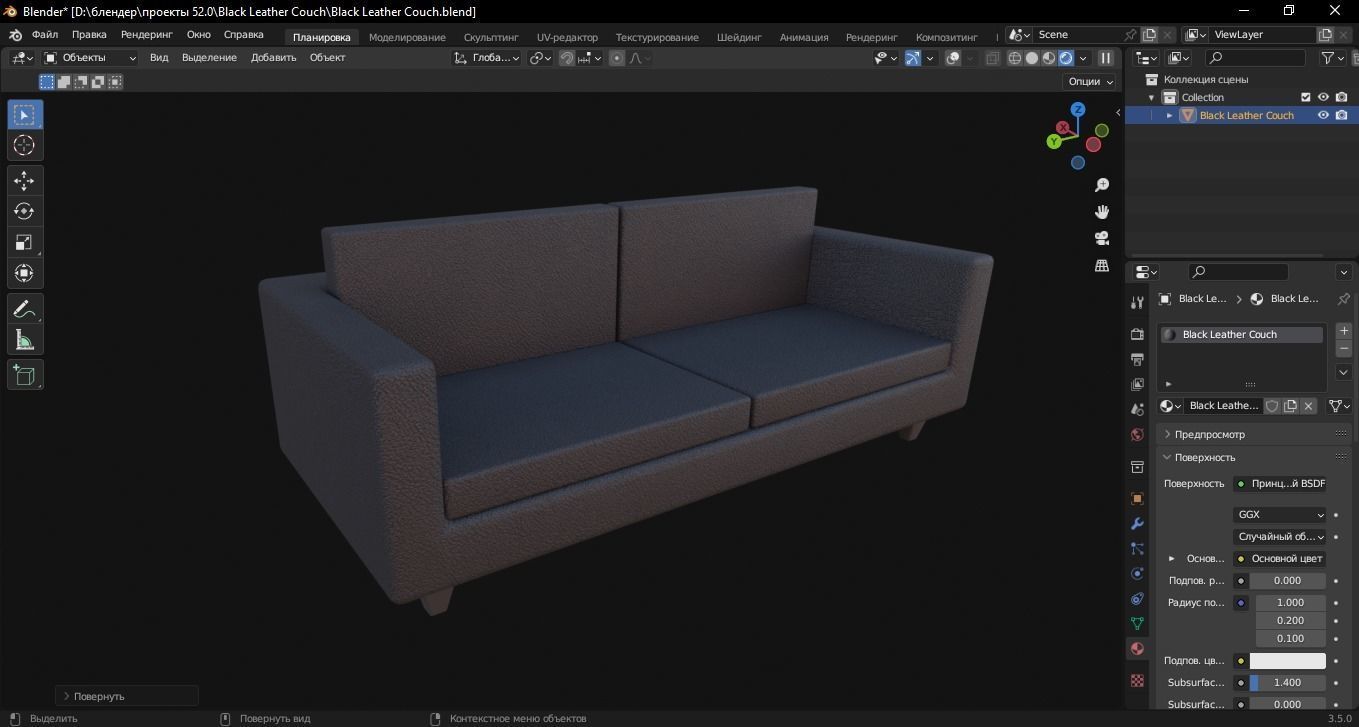The width and height of the screenshot is (1359, 727).
Task: Select the Rotate tool
Action: [x=24, y=211]
